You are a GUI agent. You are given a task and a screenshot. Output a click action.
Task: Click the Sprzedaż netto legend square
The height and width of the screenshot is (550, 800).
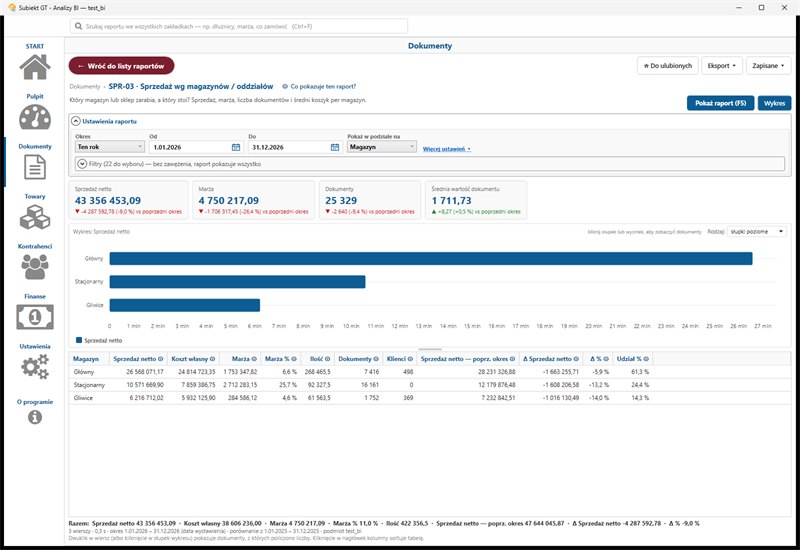[79, 340]
